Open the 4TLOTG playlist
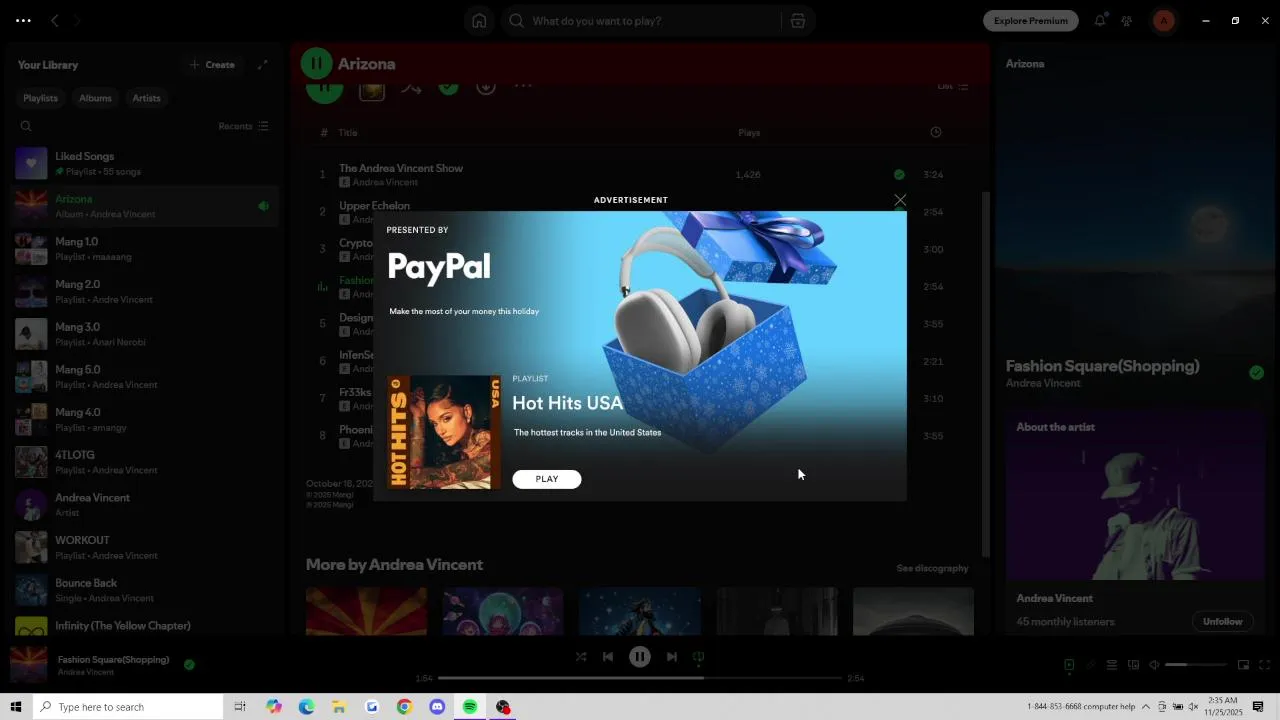The height and width of the screenshot is (720, 1280). pos(143,462)
